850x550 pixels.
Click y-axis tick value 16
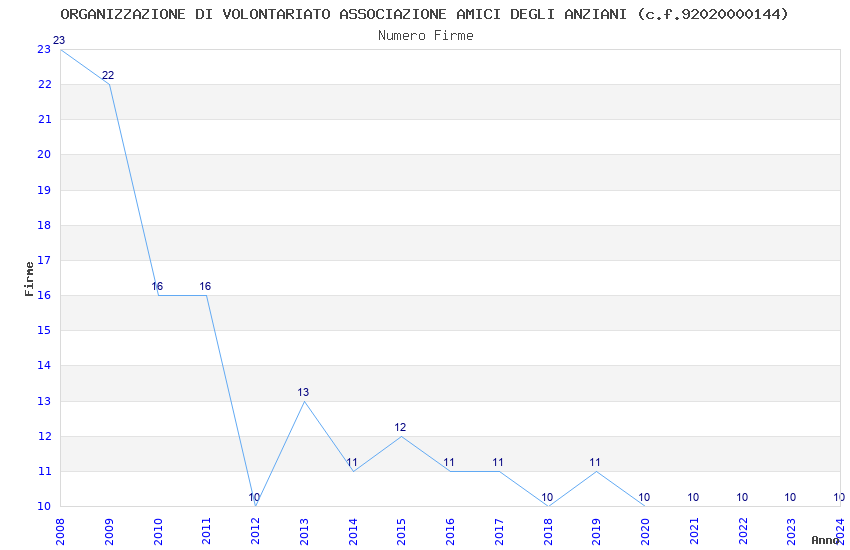click(x=44, y=295)
